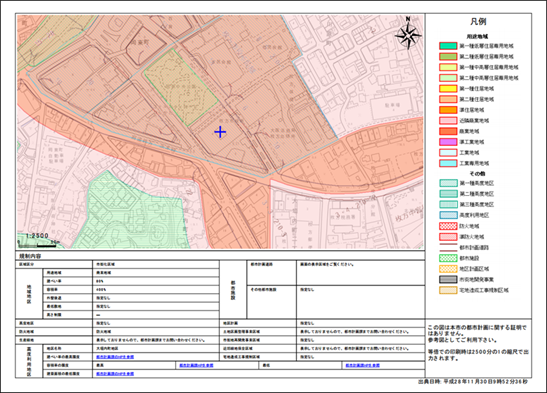Click the 第一種住居地域 yellow color swatch
Viewport: 547px width, 393px height.
[448, 89]
